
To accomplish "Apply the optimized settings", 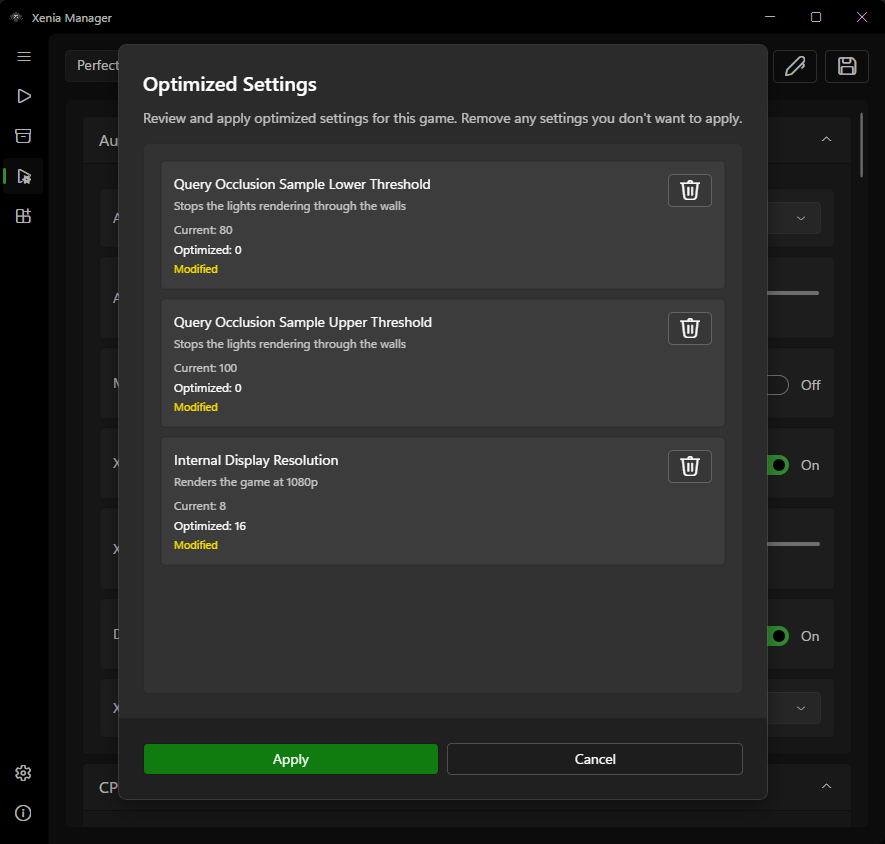I will click(290, 759).
